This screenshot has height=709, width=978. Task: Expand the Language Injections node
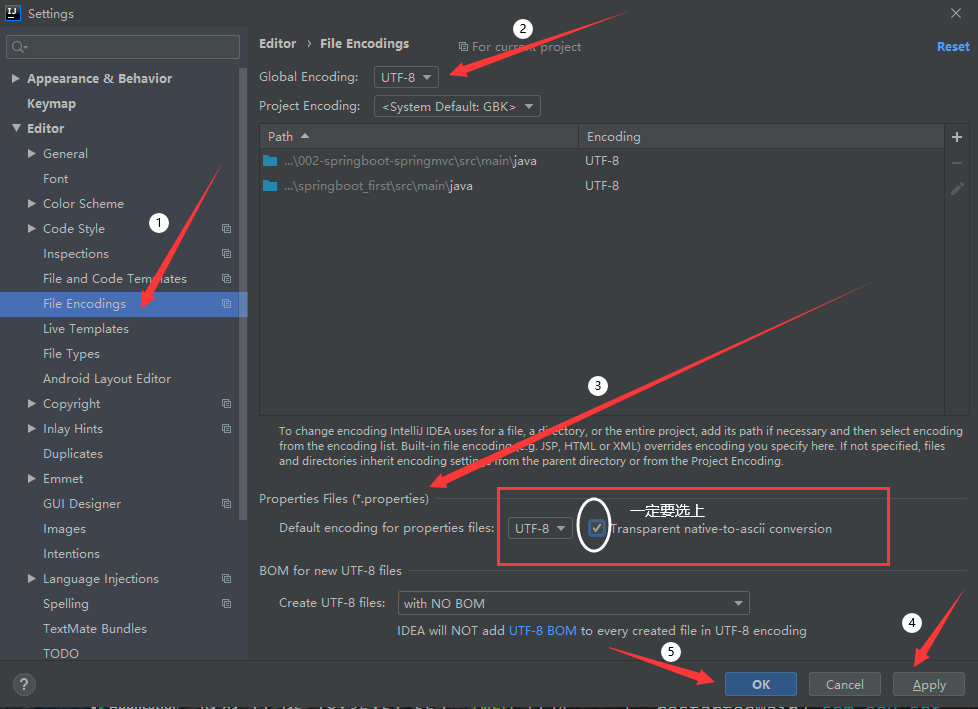pyautogui.click(x=32, y=579)
